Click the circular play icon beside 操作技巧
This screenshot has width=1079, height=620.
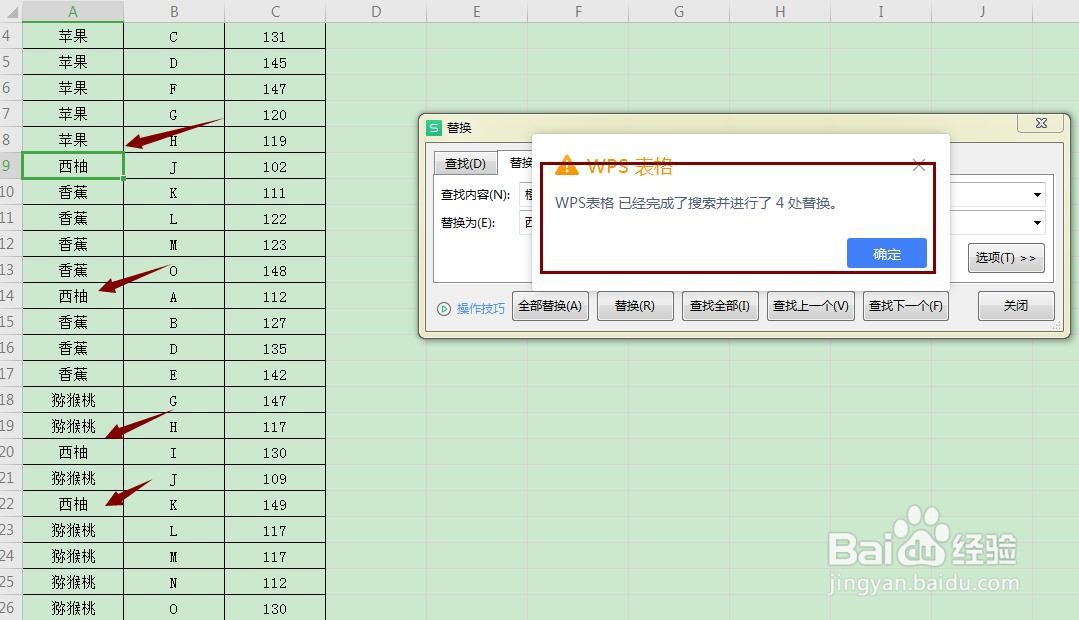(x=443, y=309)
